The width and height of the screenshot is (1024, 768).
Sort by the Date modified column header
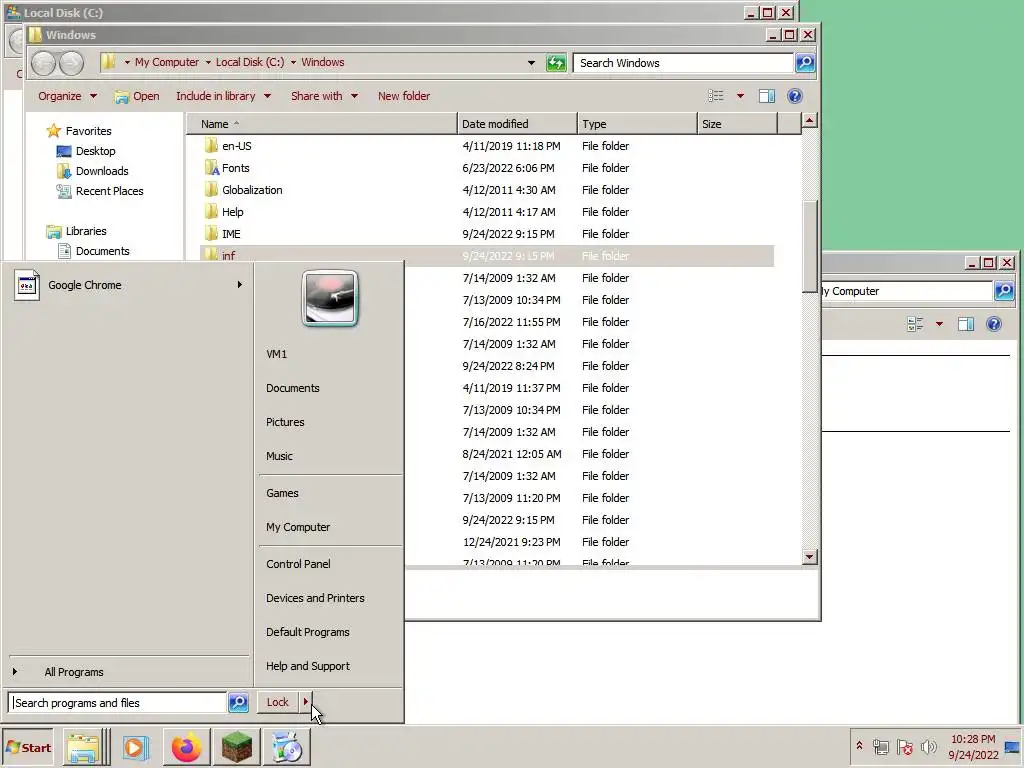click(x=517, y=123)
